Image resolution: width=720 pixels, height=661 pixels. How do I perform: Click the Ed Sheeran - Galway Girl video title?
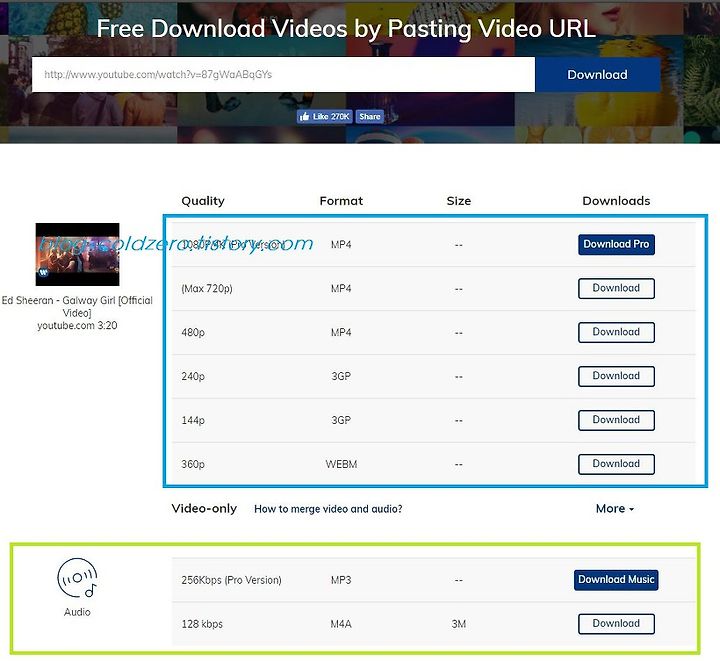pos(77,306)
